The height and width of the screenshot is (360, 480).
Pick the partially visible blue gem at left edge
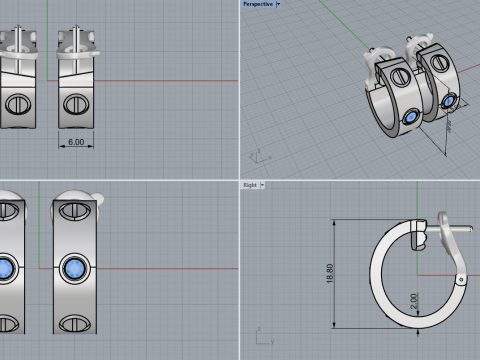(5, 269)
